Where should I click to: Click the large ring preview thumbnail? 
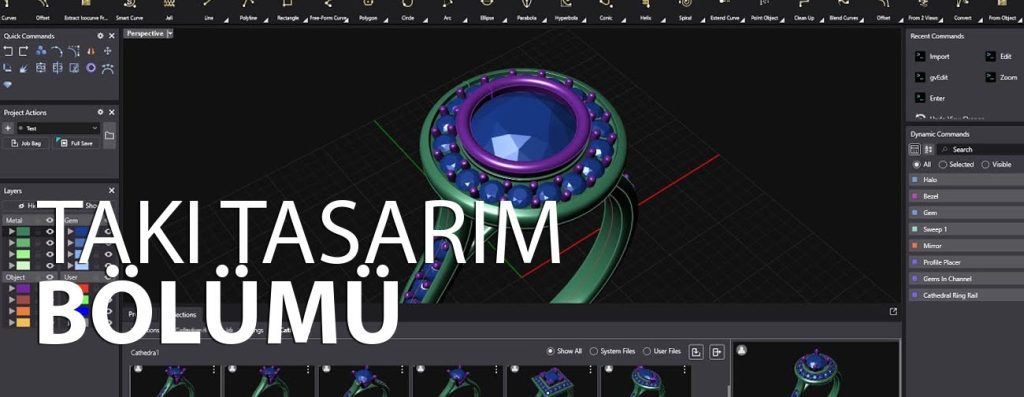tap(816, 370)
